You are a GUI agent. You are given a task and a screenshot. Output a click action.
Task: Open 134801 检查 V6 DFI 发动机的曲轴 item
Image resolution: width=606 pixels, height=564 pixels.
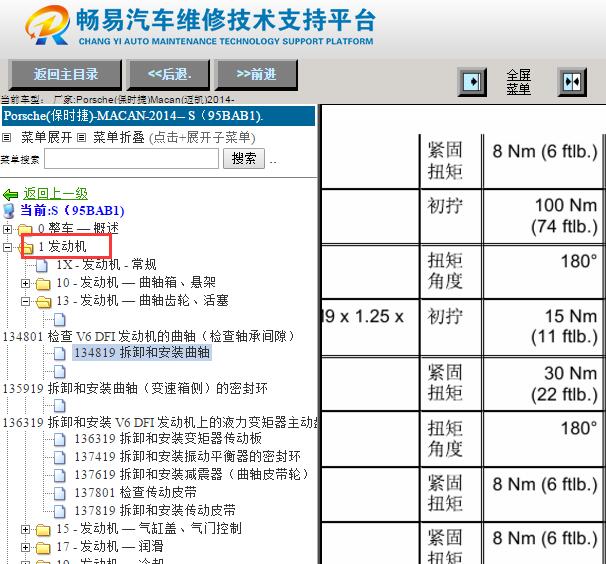(x=149, y=336)
